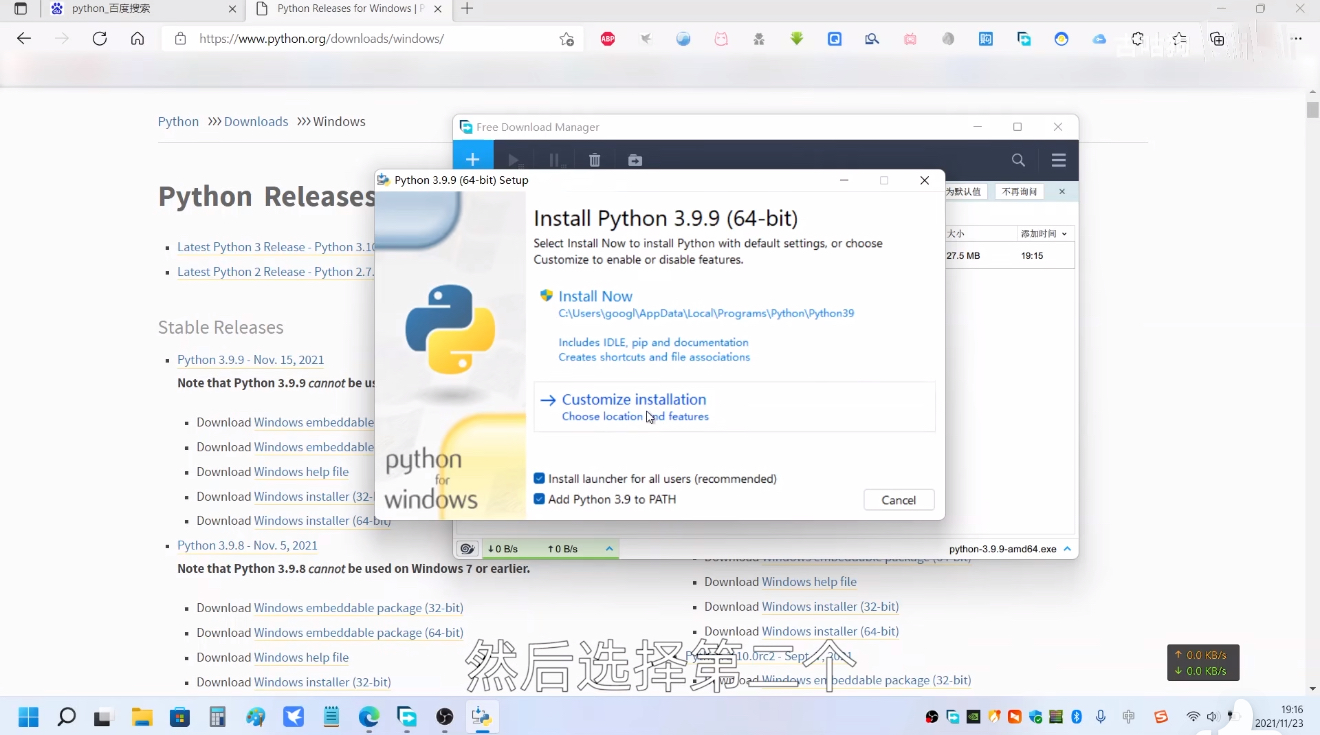This screenshot has width=1320, height=735.
Task: Uncheck 'Install launcher for all users'
Action: tap(538, 478)
